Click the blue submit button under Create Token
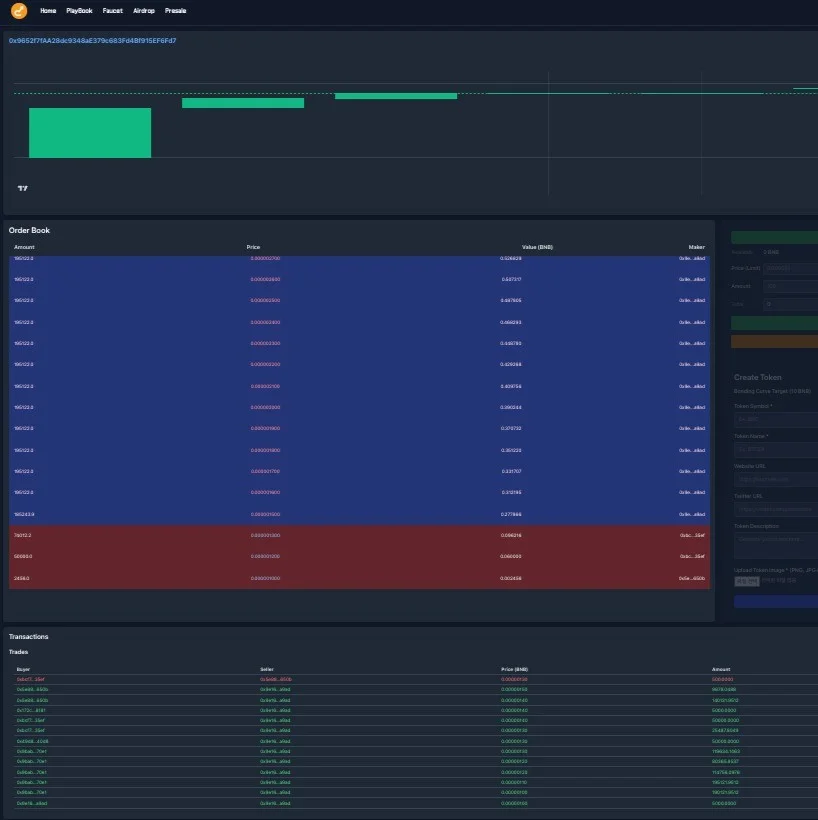This screenshot has height=820, width=818. [x=776, y=601]
